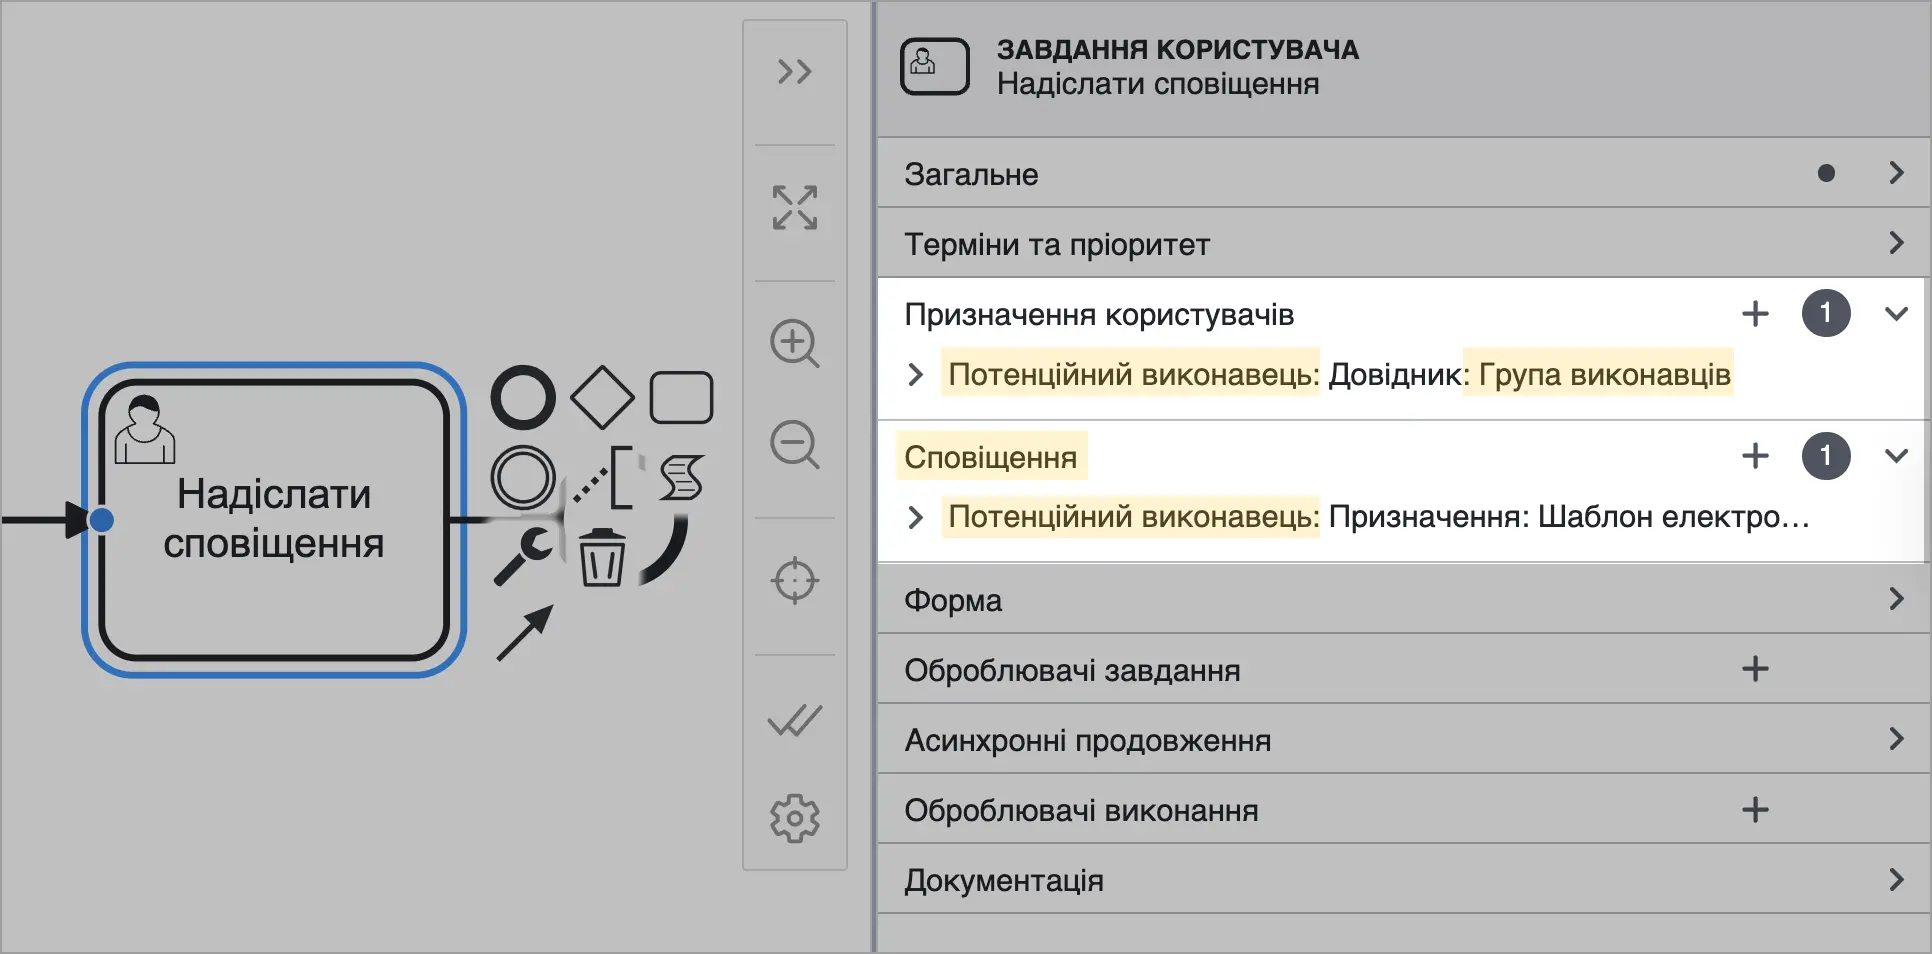Click the Призначення користувачів header label
1932x954 pixels.
(1099, 315)
